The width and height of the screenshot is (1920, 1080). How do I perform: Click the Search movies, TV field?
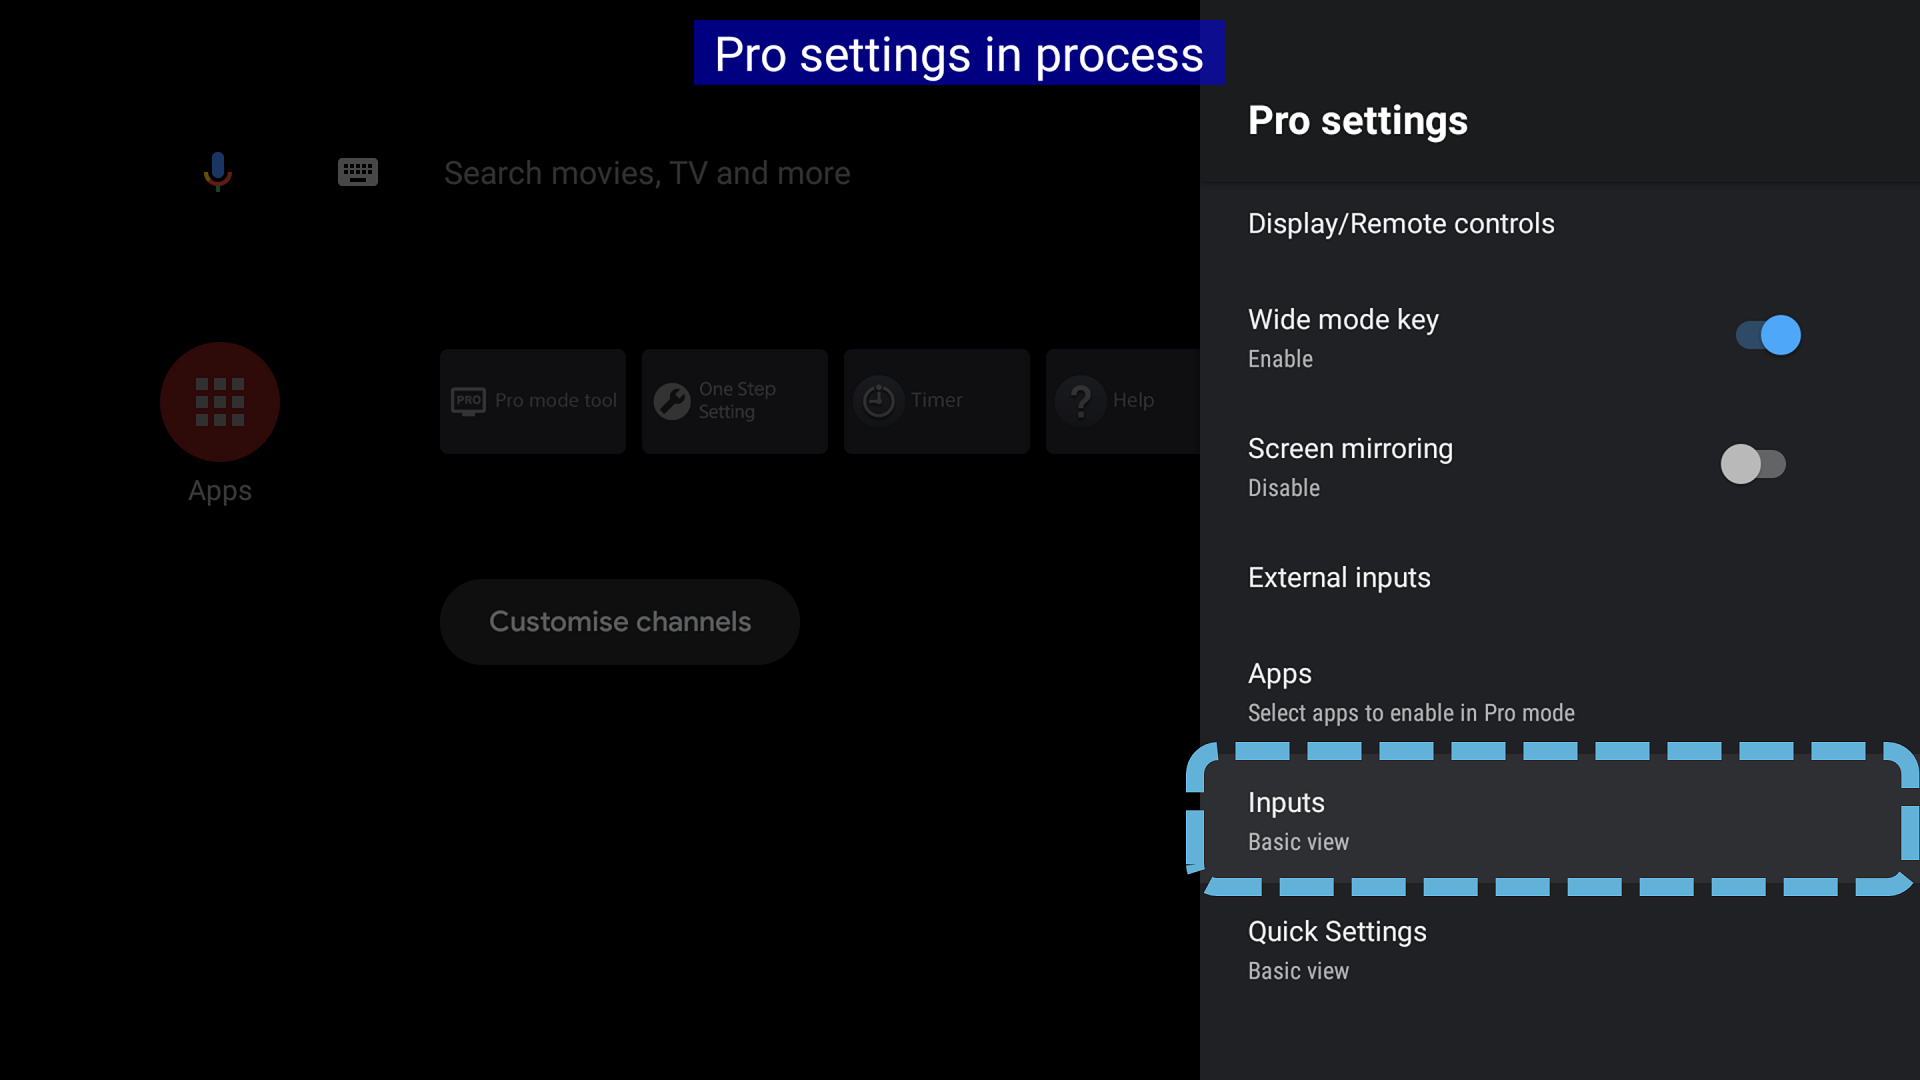pos(647,173)
